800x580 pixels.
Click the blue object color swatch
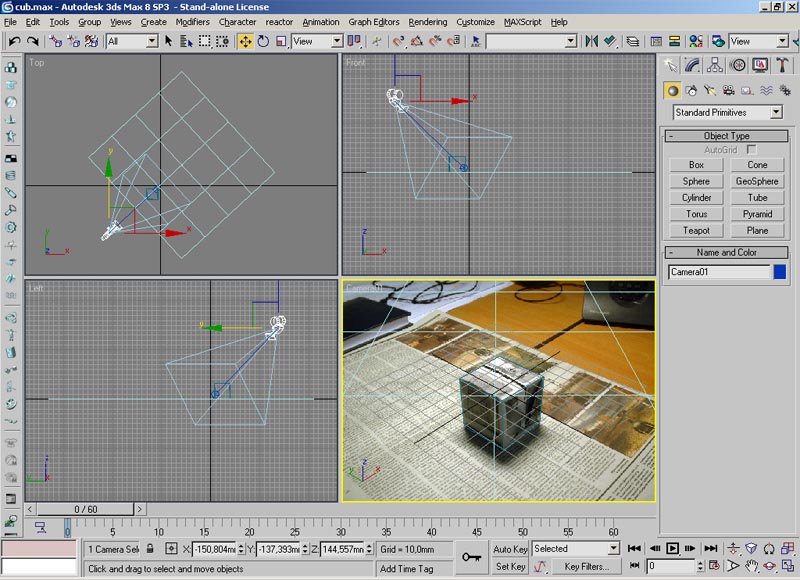(x=780, y=271)
